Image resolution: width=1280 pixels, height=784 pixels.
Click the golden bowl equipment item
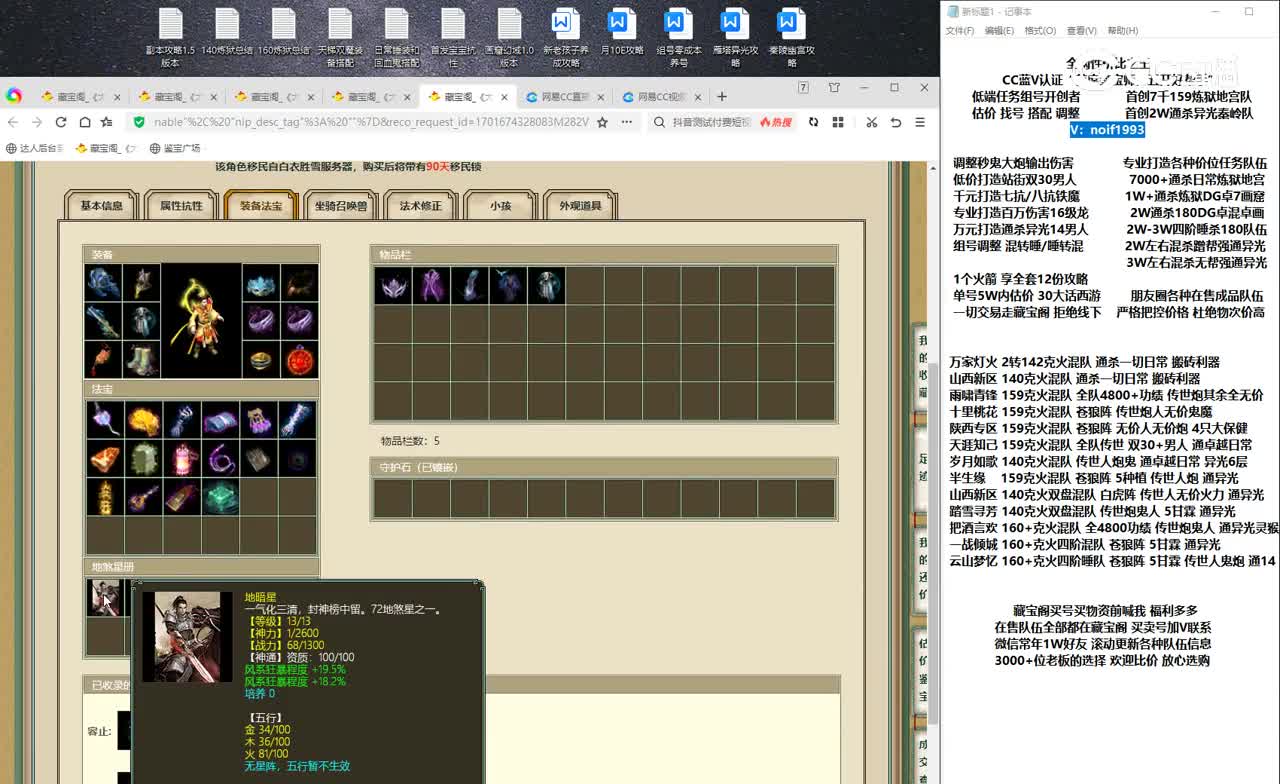(261, 359)
